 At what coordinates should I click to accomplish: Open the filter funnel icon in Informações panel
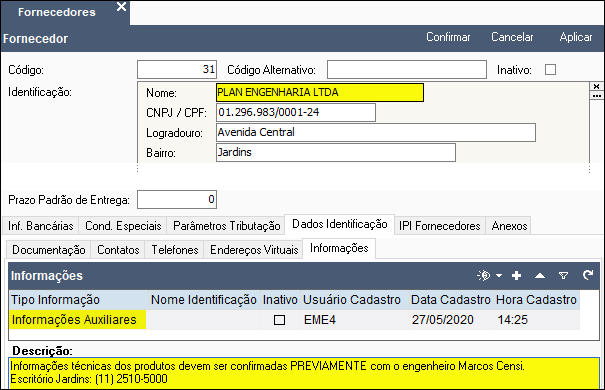point(563,275)
